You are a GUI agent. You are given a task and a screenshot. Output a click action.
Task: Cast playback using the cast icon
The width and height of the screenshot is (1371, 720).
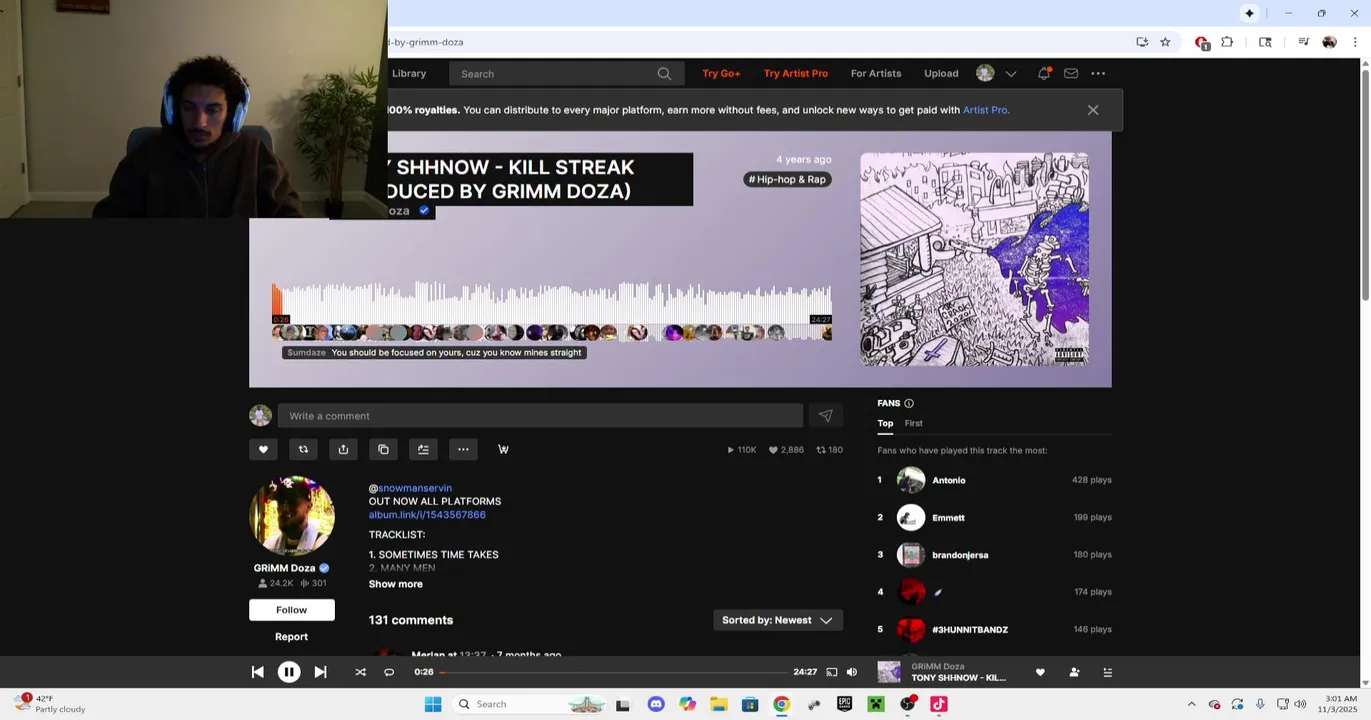click(x=832, y=672)
